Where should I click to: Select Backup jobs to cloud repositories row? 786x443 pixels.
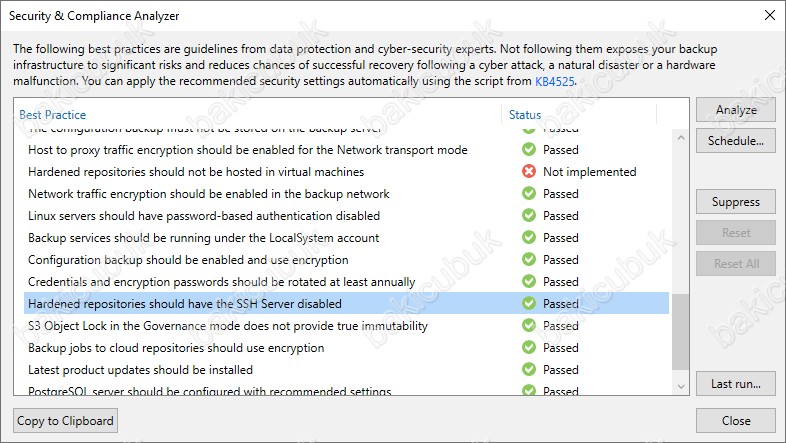(346, 348)
